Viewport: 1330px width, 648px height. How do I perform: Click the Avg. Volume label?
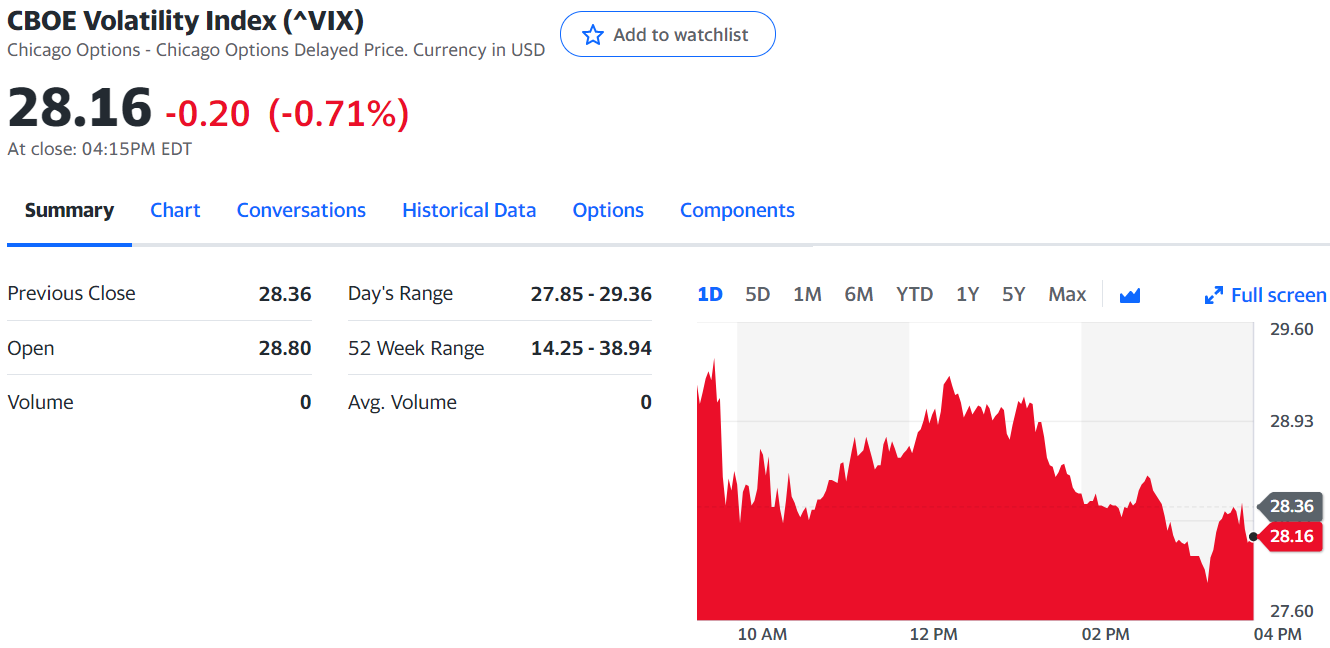pyautogui.click(x=402, y=402)
